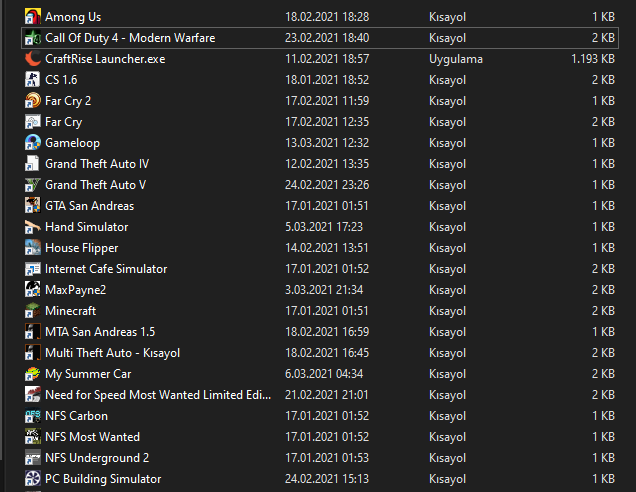Click the Far Cry 2 icon
Screen dimensions: 636x492
pos(32,101)
